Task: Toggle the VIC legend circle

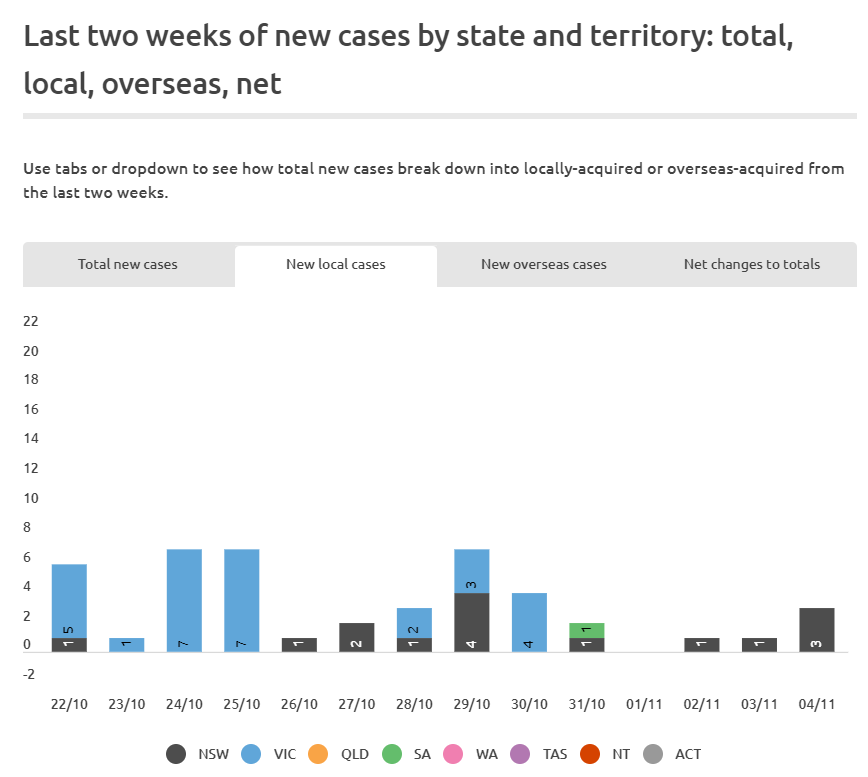Action: [x=252, y=754]
